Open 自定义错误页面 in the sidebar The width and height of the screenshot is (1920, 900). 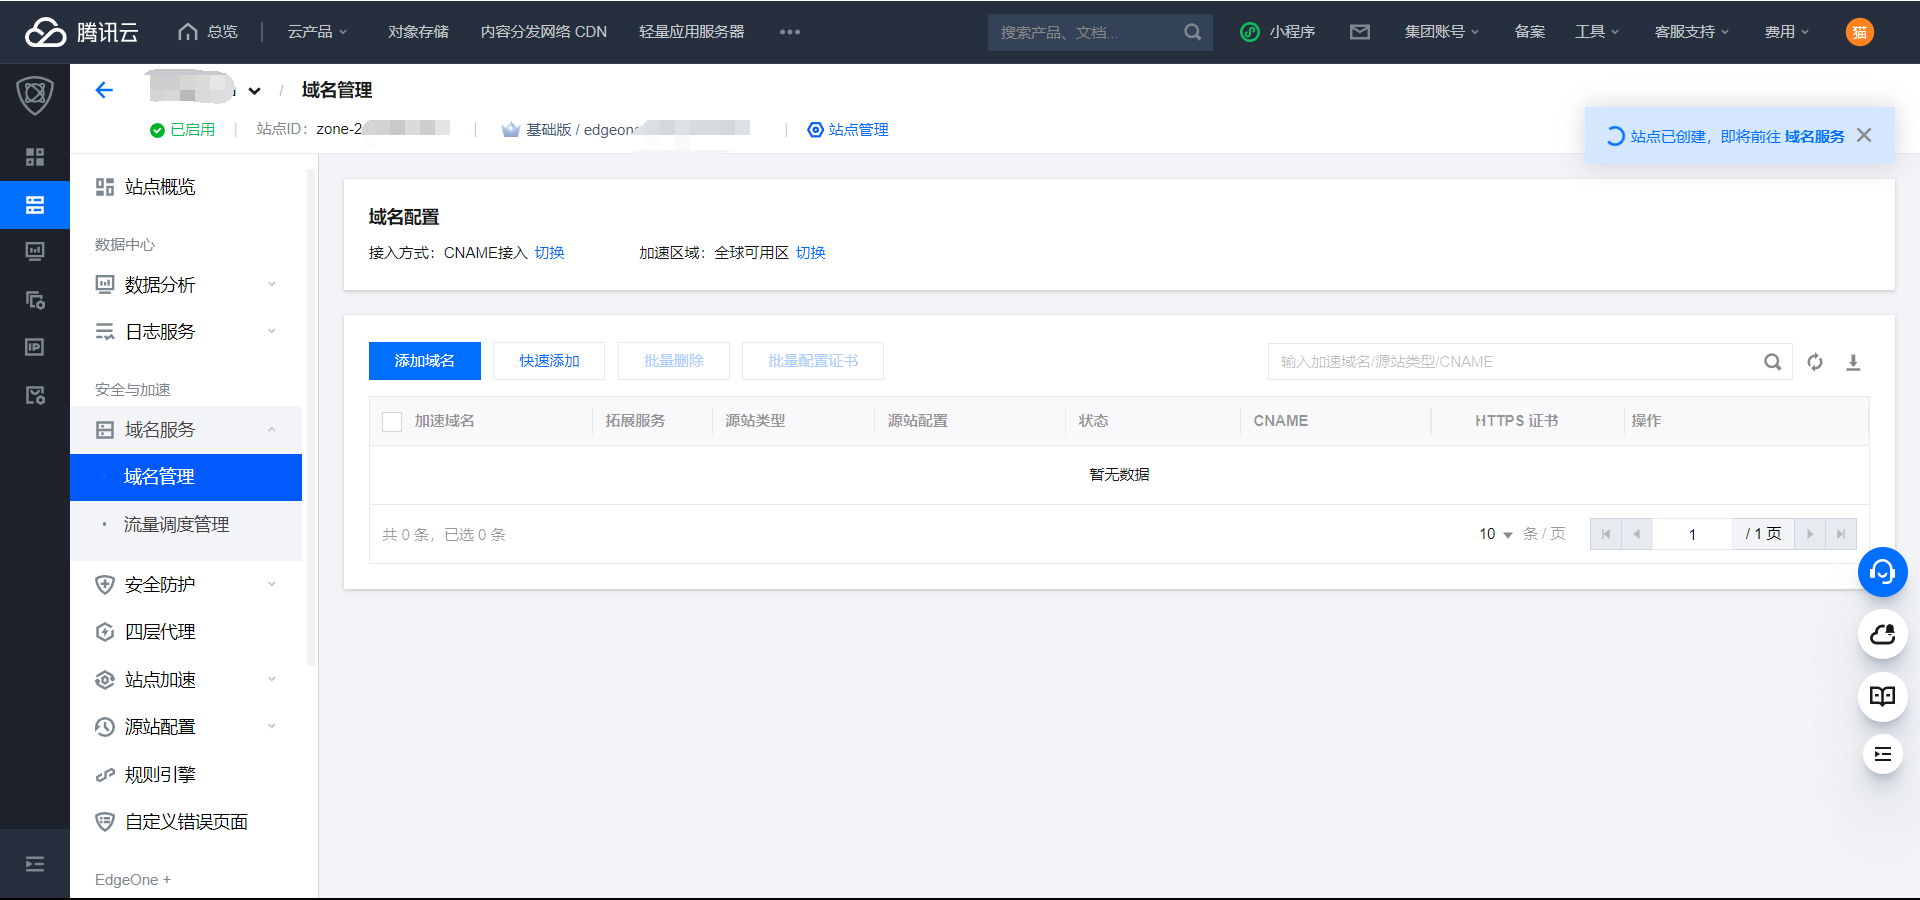click(x=186, y=822)
